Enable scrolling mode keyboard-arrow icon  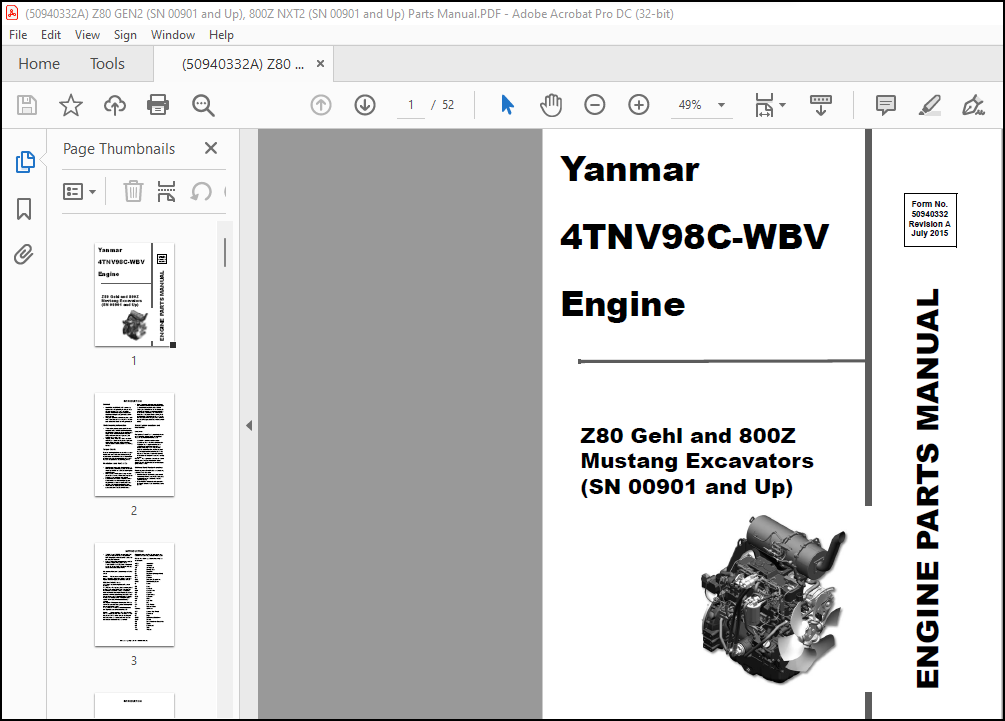pos(820,104)
